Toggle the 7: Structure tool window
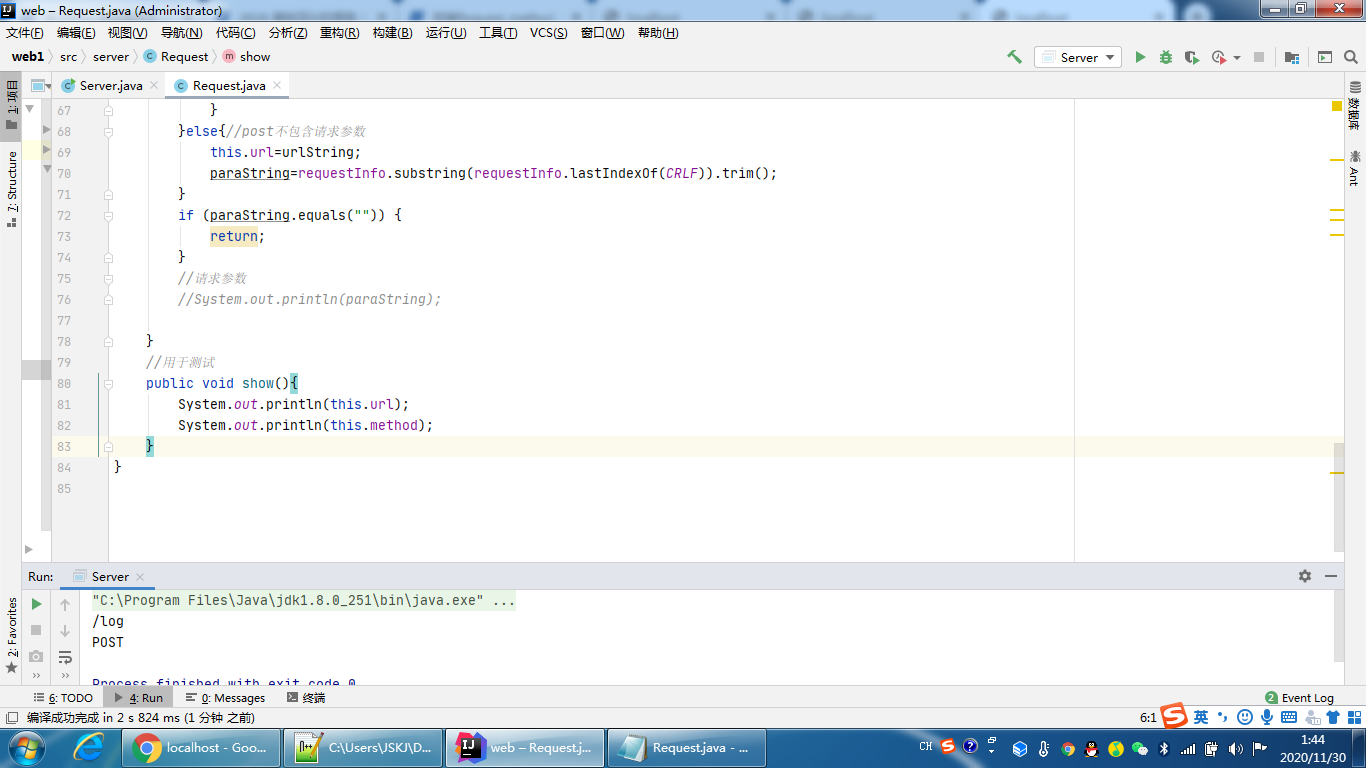The height and width of the screenshot is (768, 1366). click(11, 189)
